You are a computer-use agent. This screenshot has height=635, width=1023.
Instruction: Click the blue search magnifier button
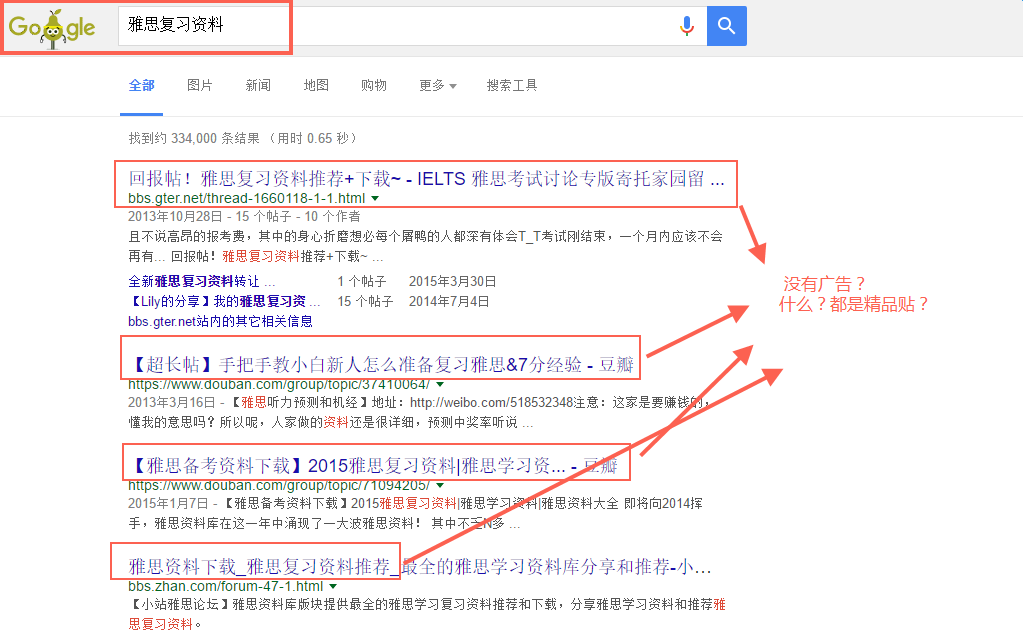coord(727,26)
